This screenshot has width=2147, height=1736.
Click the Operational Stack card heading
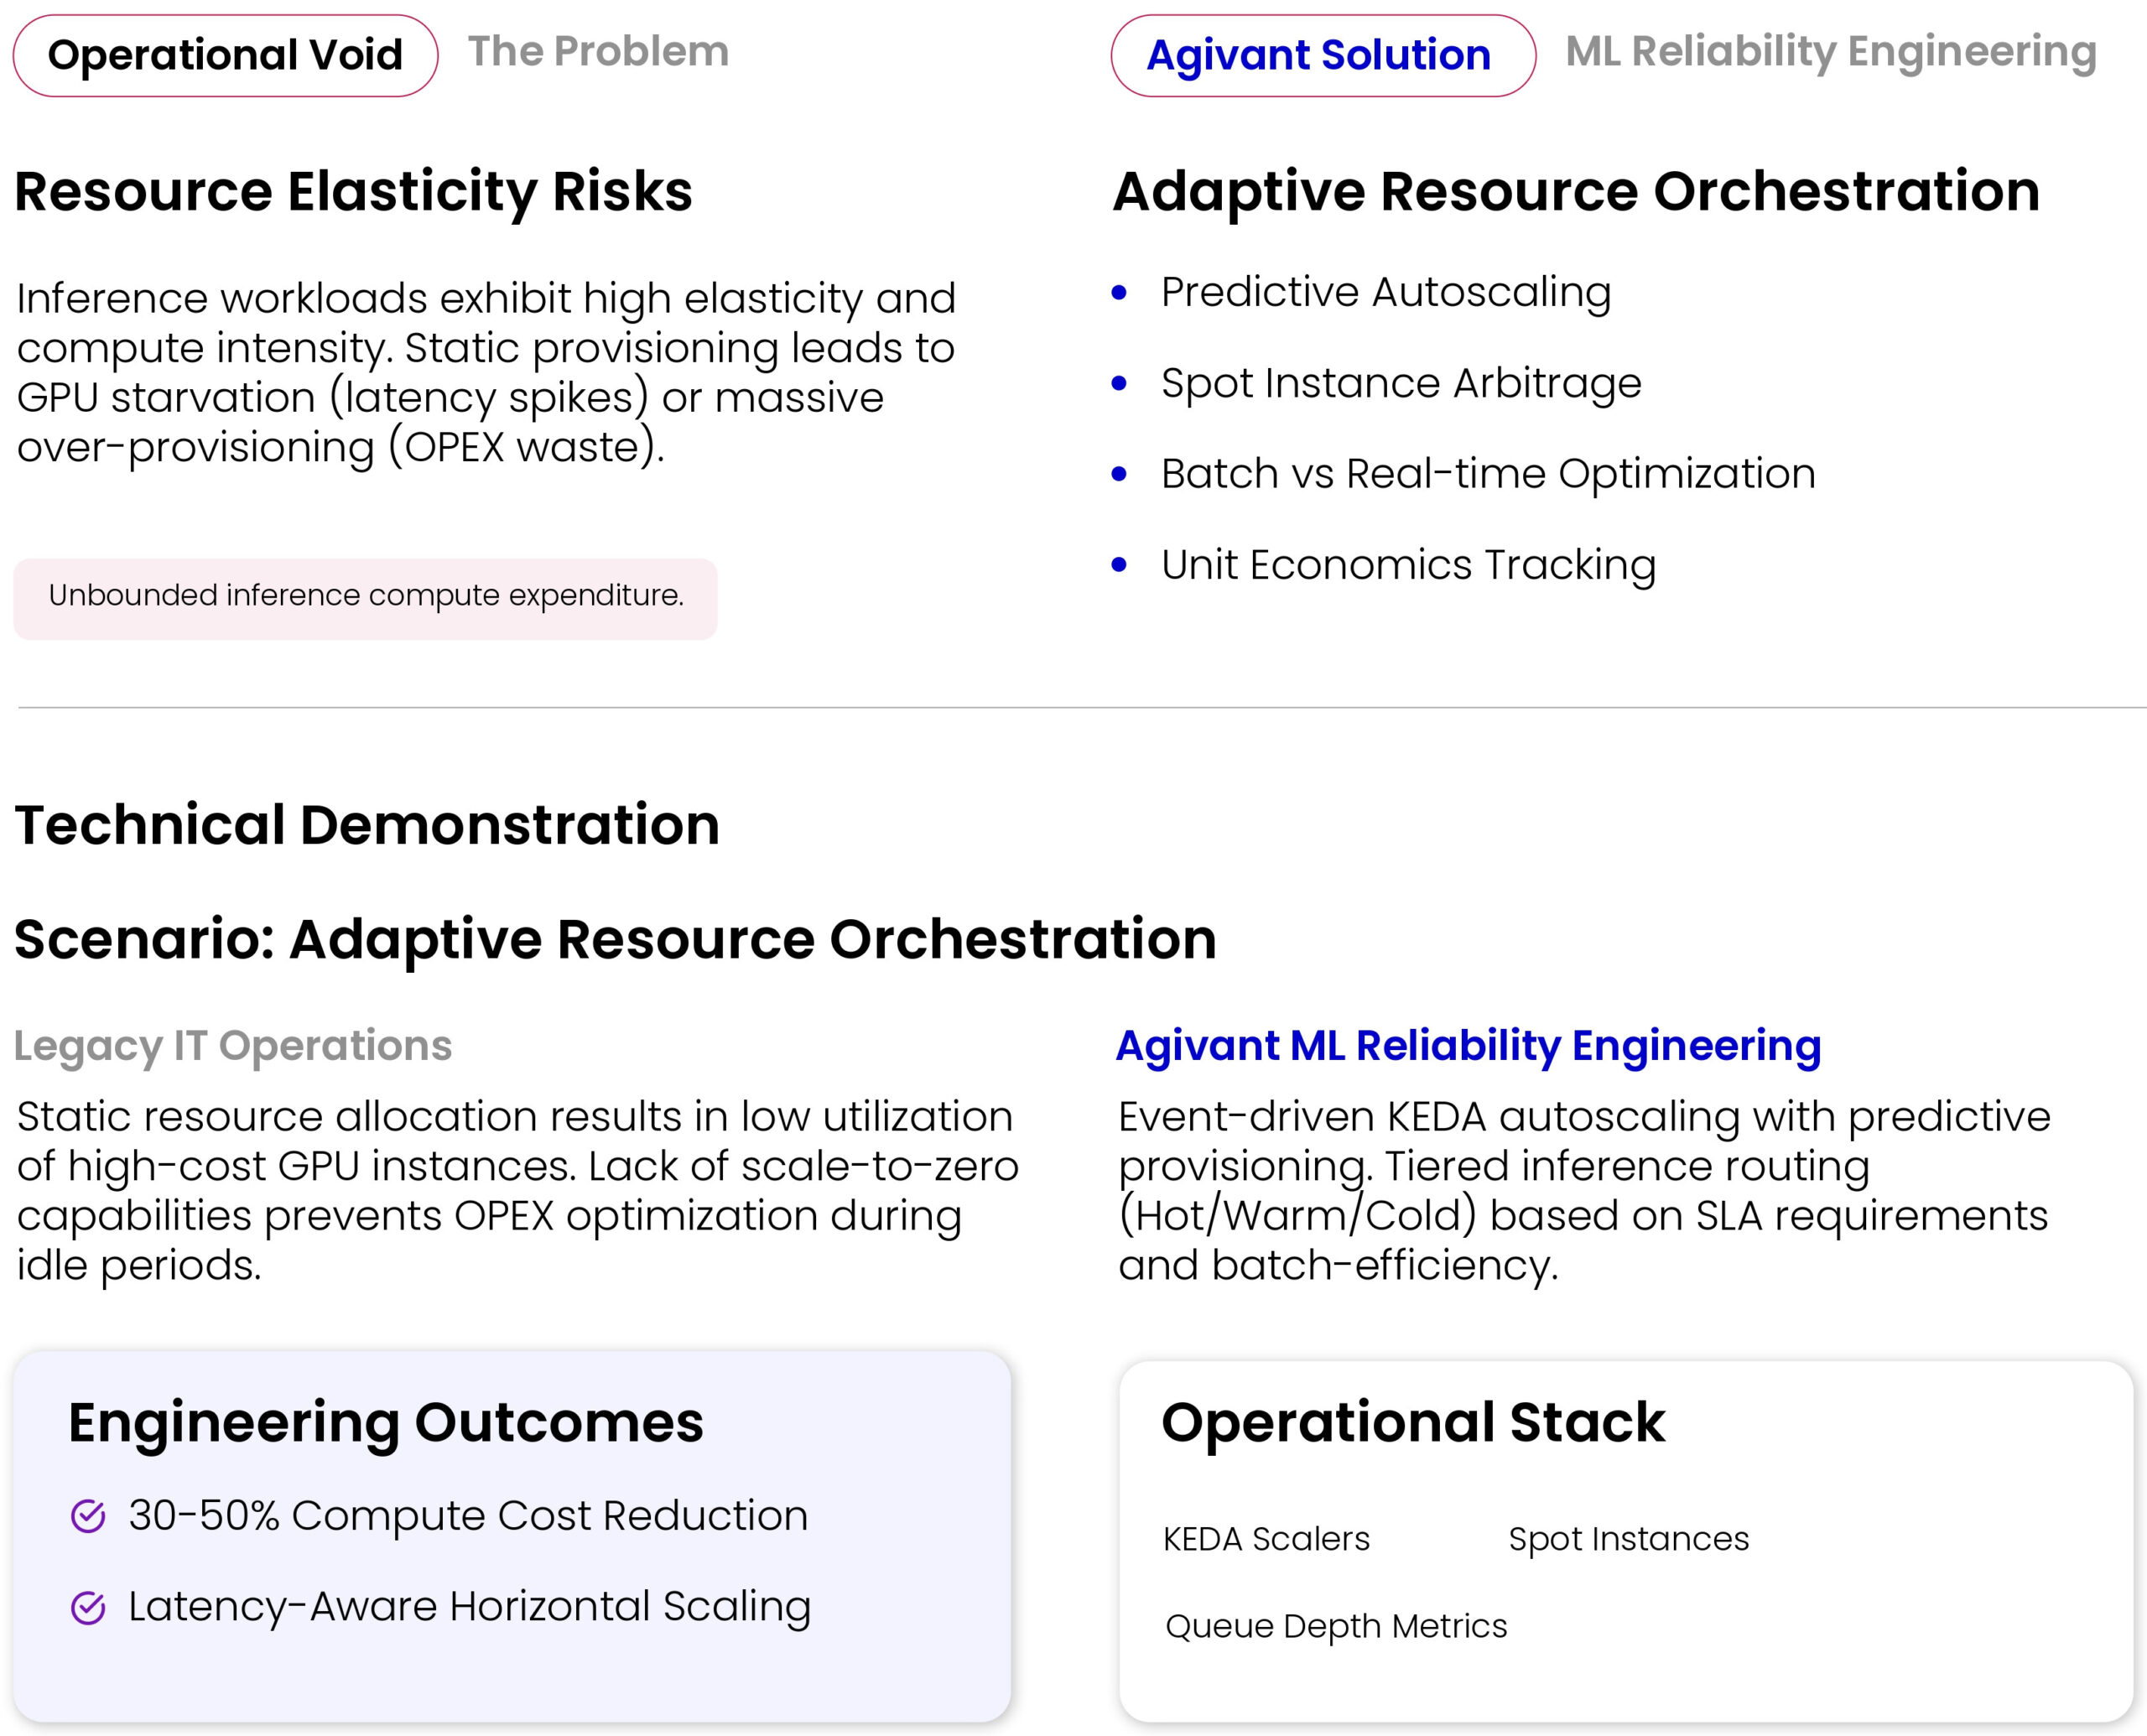coord(1412,1423)
